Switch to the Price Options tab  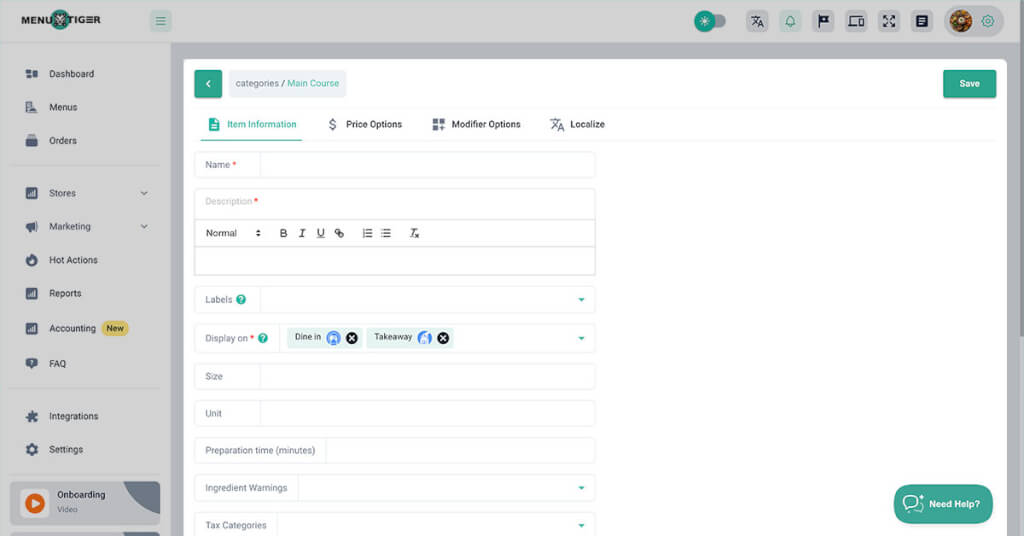(x=365, y=124)
